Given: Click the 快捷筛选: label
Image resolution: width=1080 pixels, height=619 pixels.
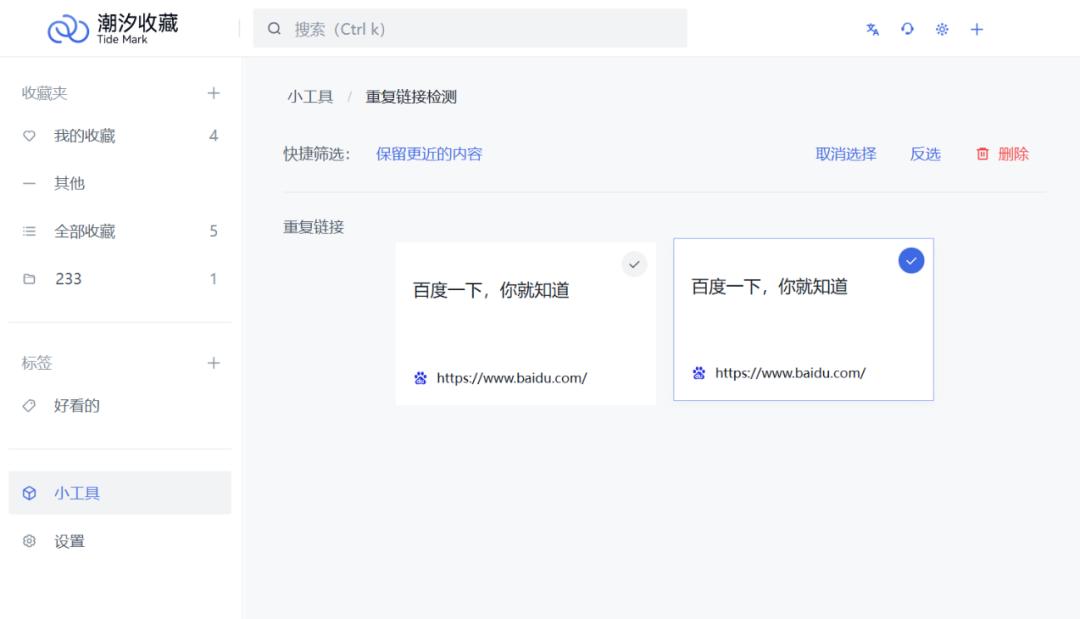Looking at the screenshot, I should pos(317,154).
